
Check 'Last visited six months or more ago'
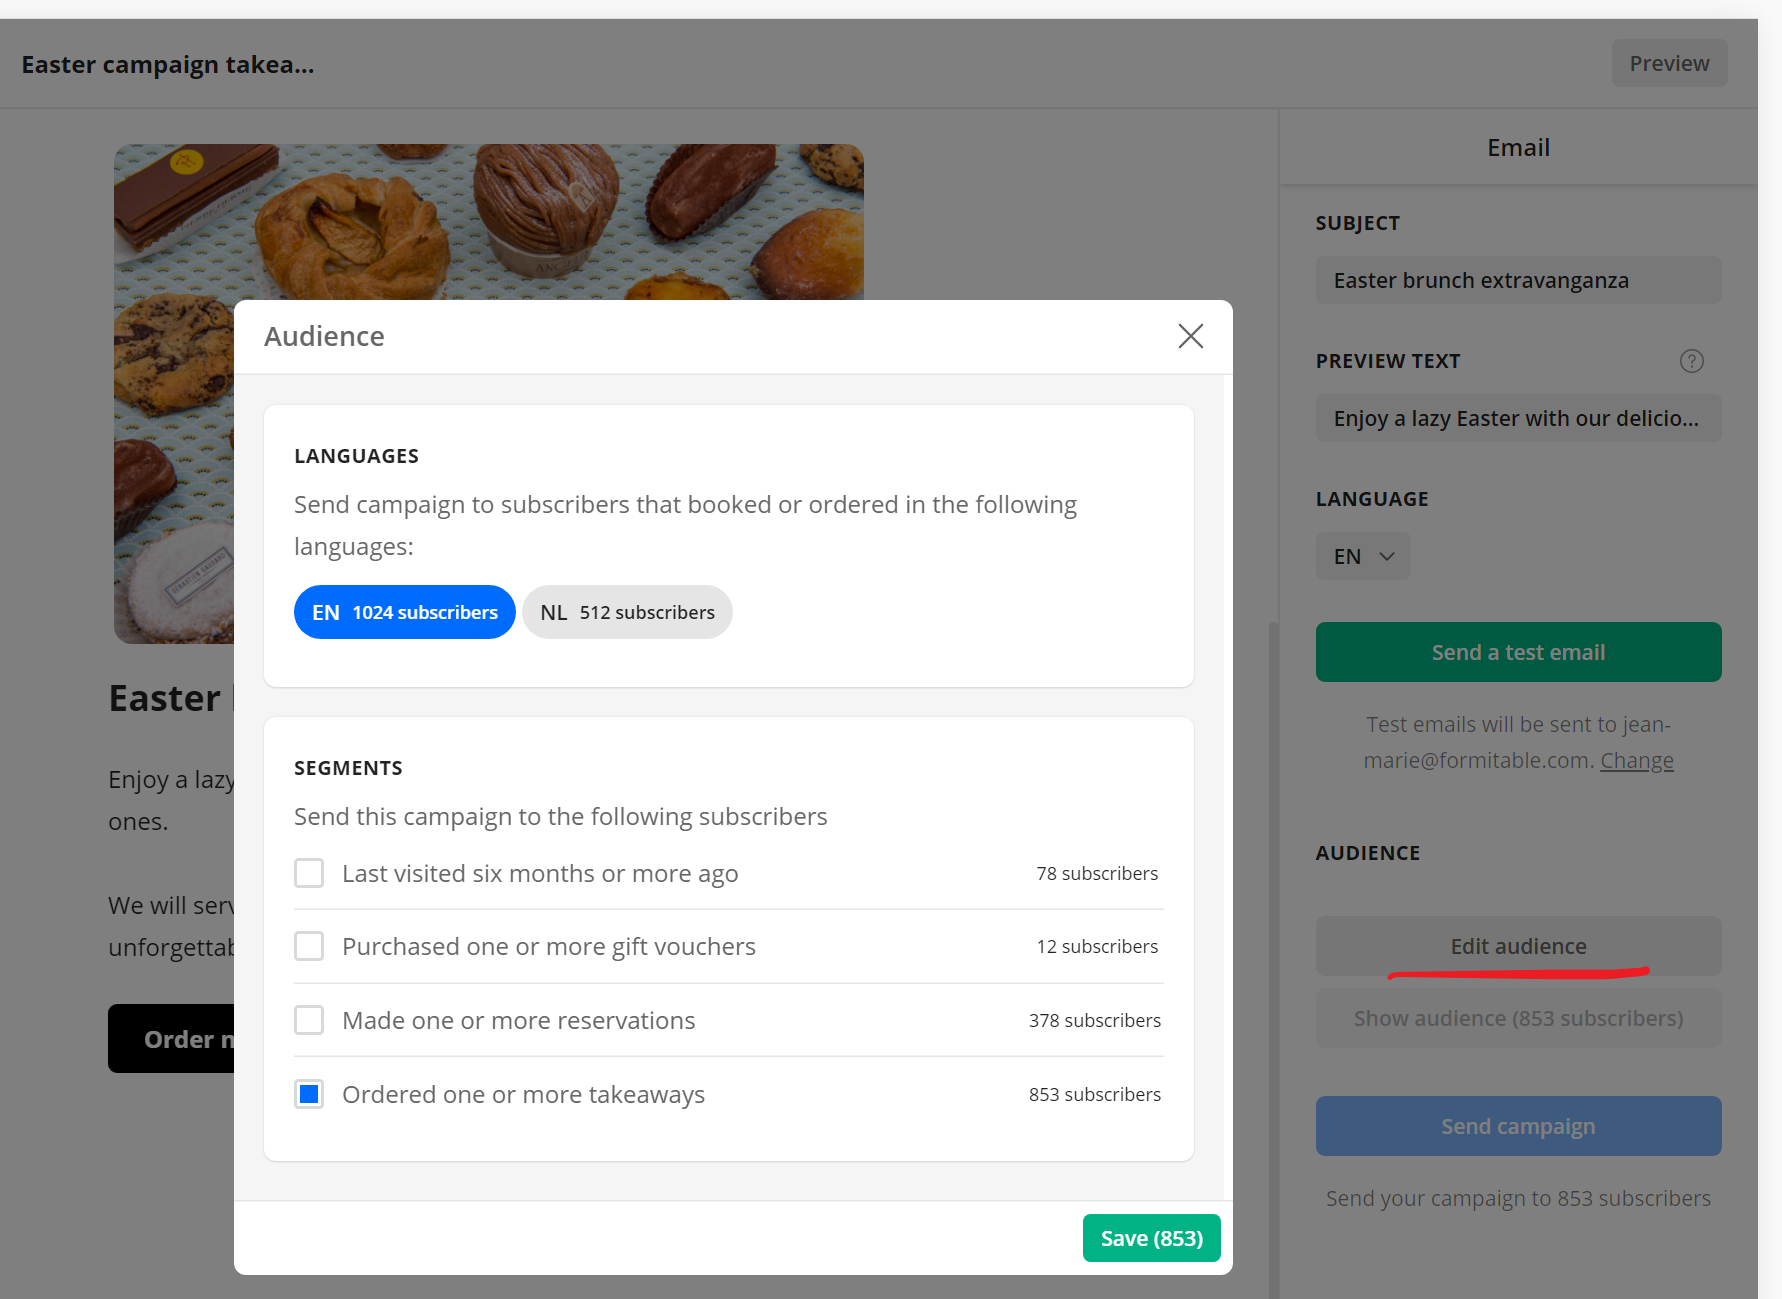pos(309,873)
